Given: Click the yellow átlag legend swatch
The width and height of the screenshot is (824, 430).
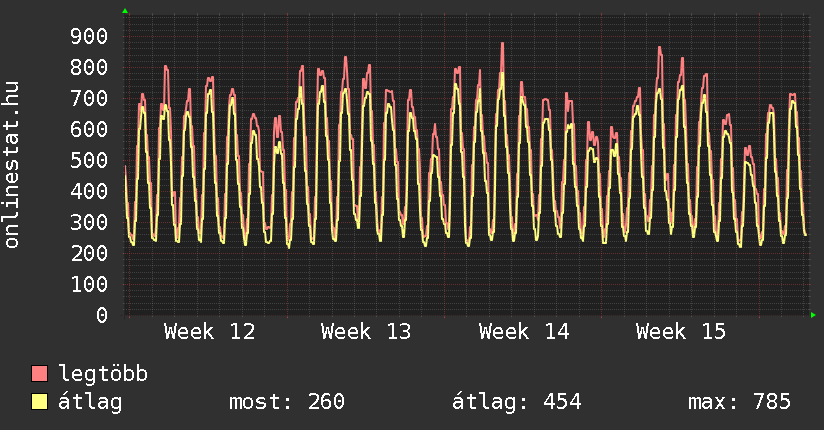Looking at the screenshot, I should coord(40,402).
